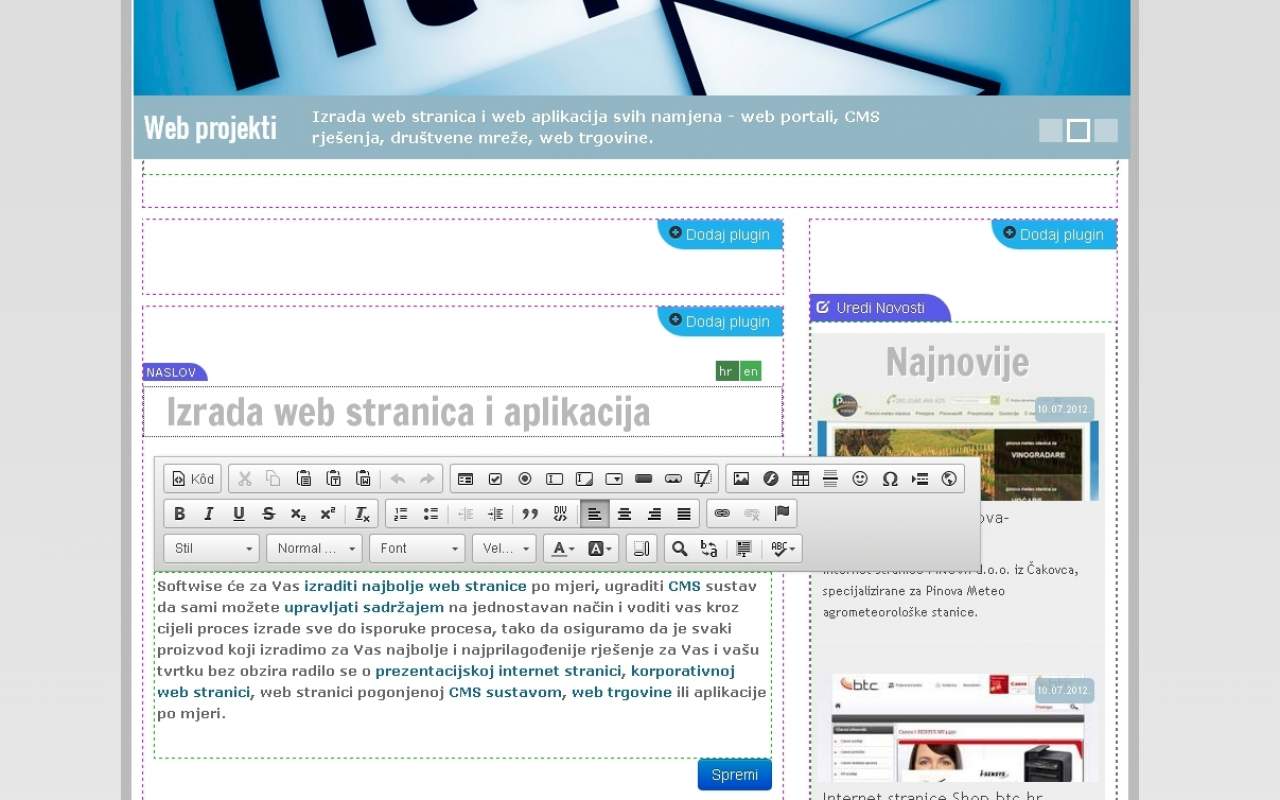The image size is (1280, 800).
Task: Insert a checkbox form element
Action: coord(495,479)
